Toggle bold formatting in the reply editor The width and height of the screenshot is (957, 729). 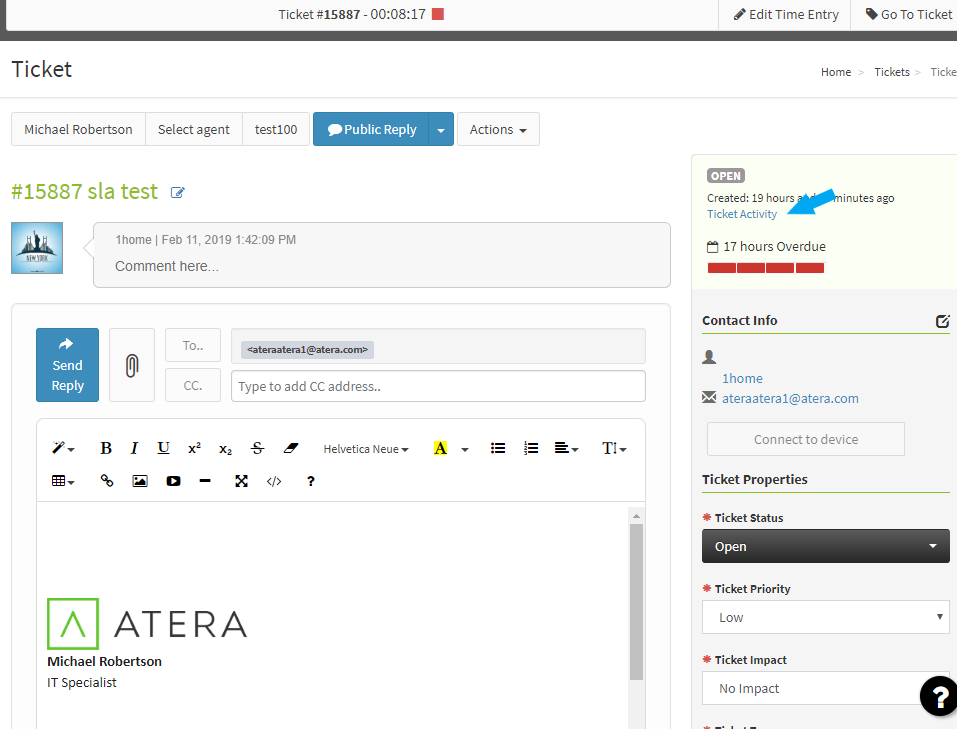(x=105, y=448)
